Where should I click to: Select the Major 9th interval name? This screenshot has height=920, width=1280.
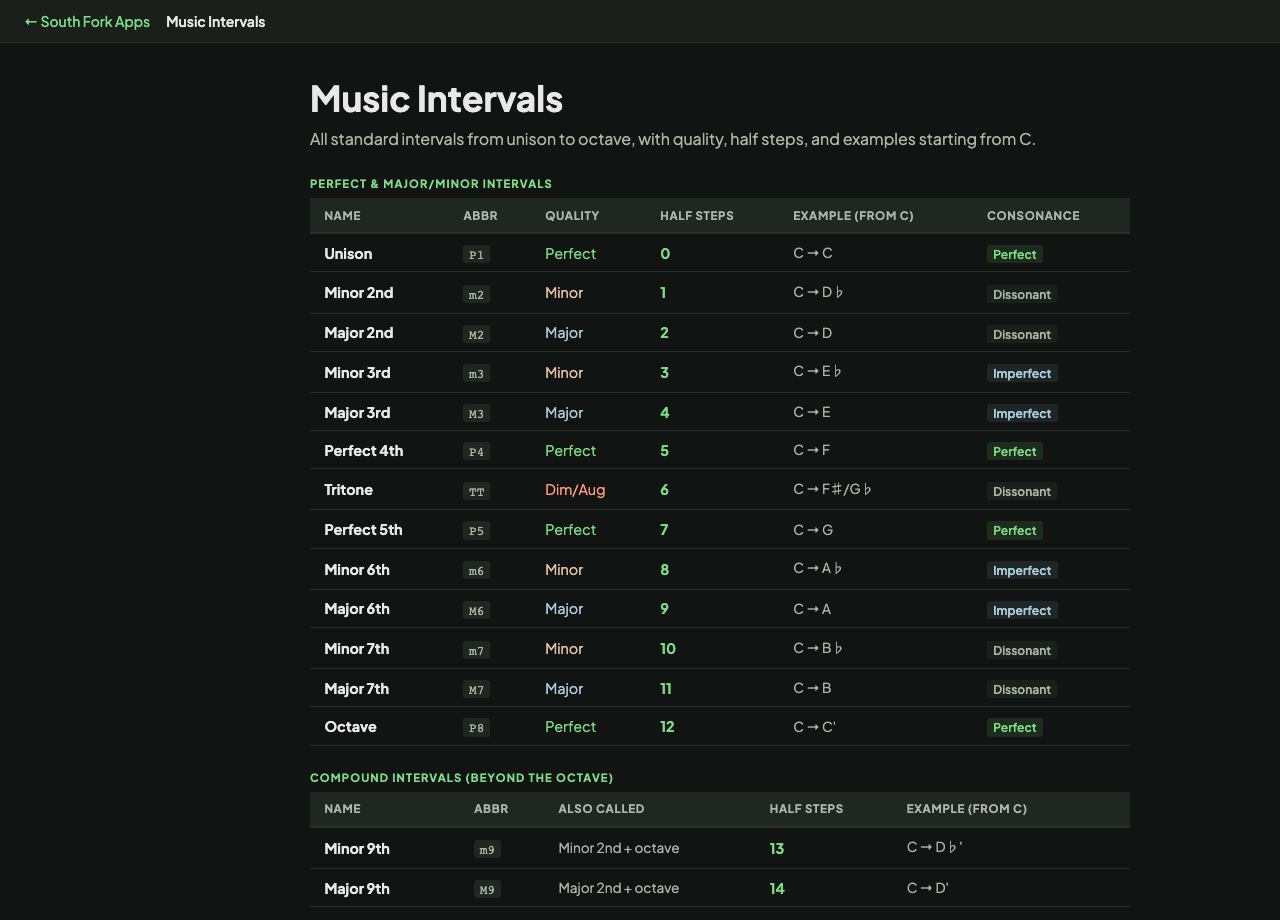tap(357, 889)
